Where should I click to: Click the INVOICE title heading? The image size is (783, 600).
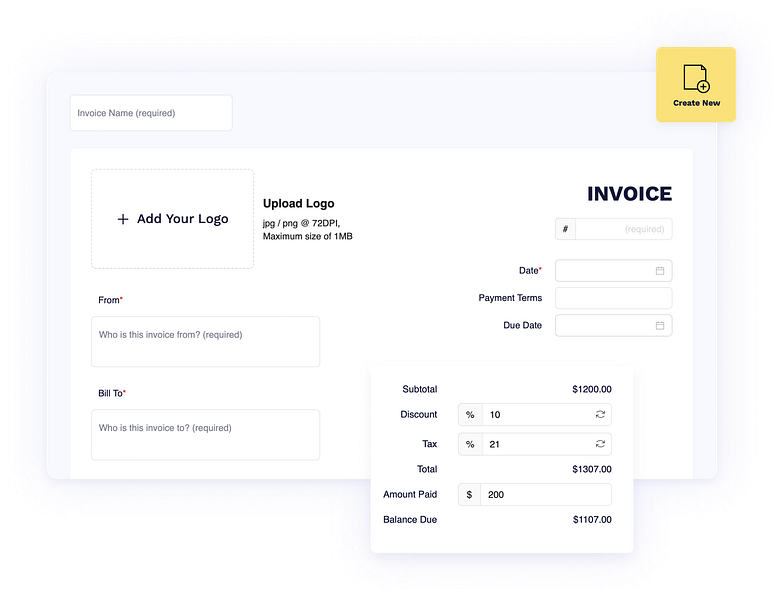(629, 194)
